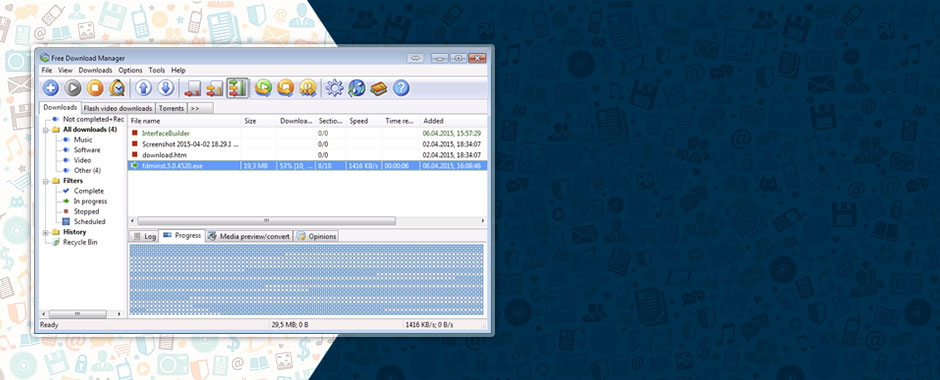Open the Help menu
This screenshot has height=380, width=940.
[x=178, y=70]
